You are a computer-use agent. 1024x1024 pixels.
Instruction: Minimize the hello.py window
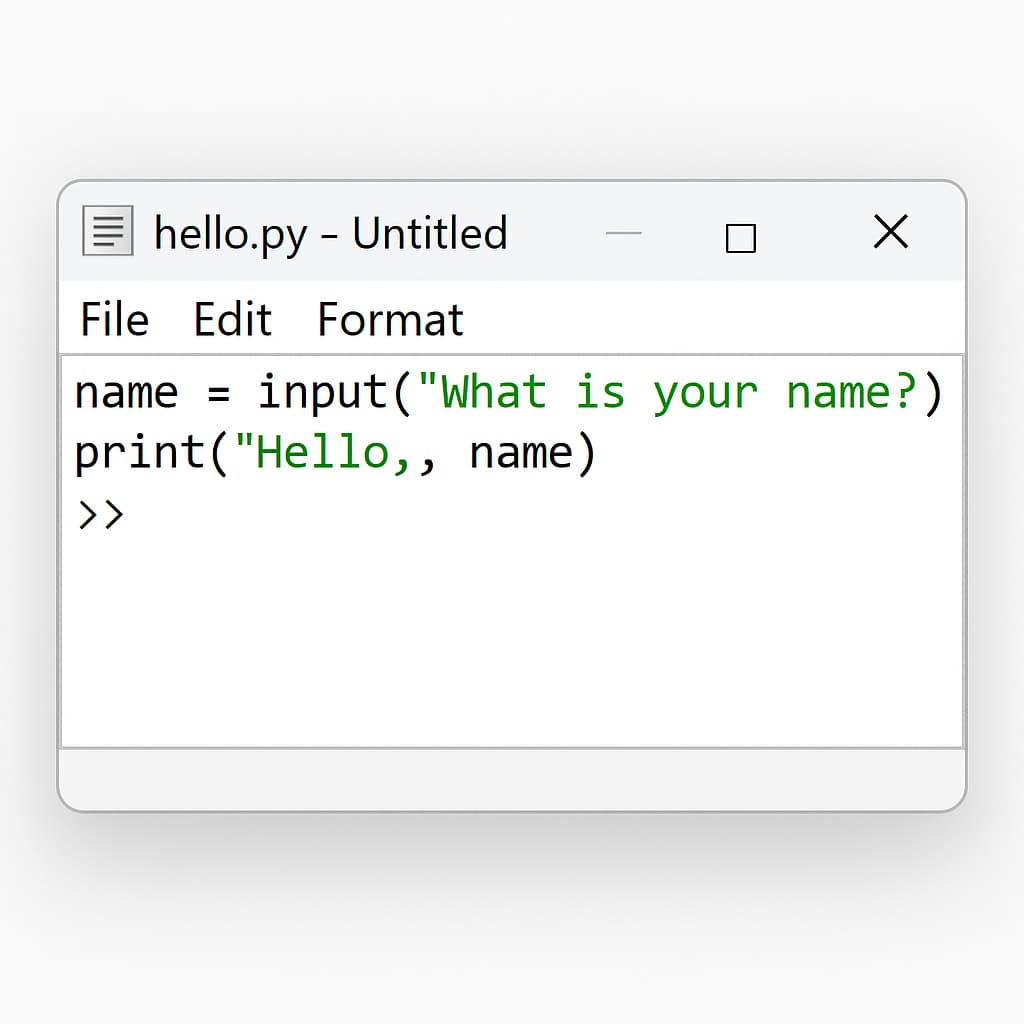pos(624,234)
